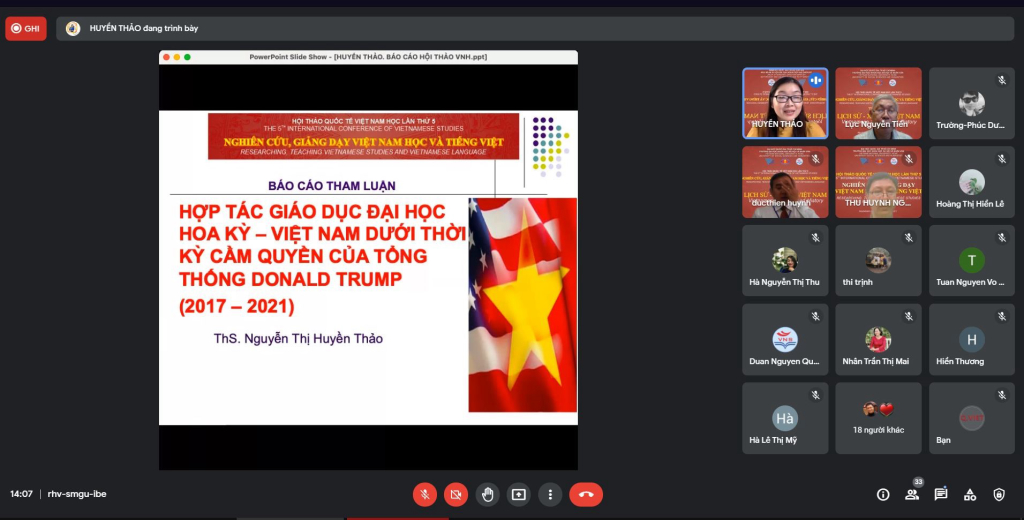Open host controls shield-lock icon
The image size is (1024, 520).
tap(999, 495)
